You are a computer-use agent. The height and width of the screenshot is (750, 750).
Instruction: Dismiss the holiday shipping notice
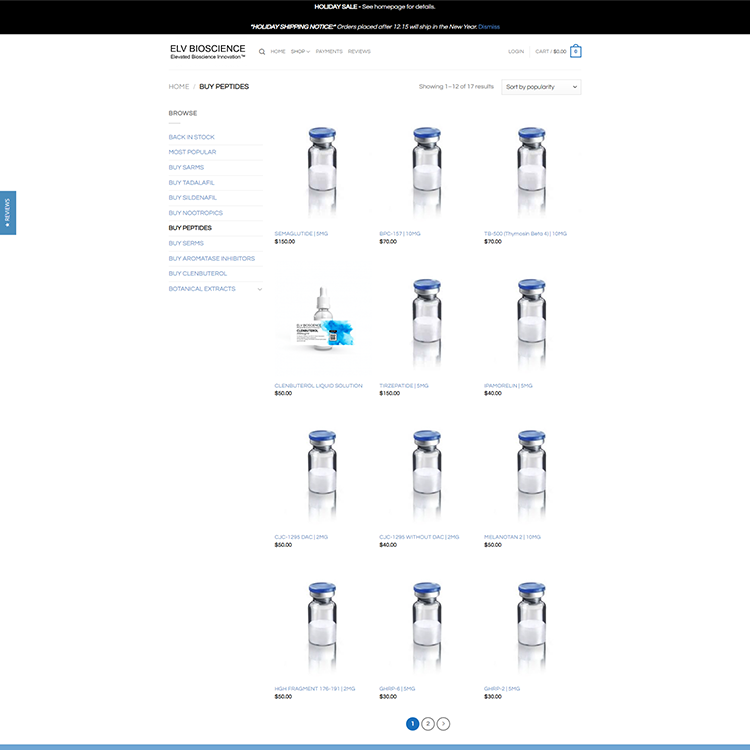489,26
